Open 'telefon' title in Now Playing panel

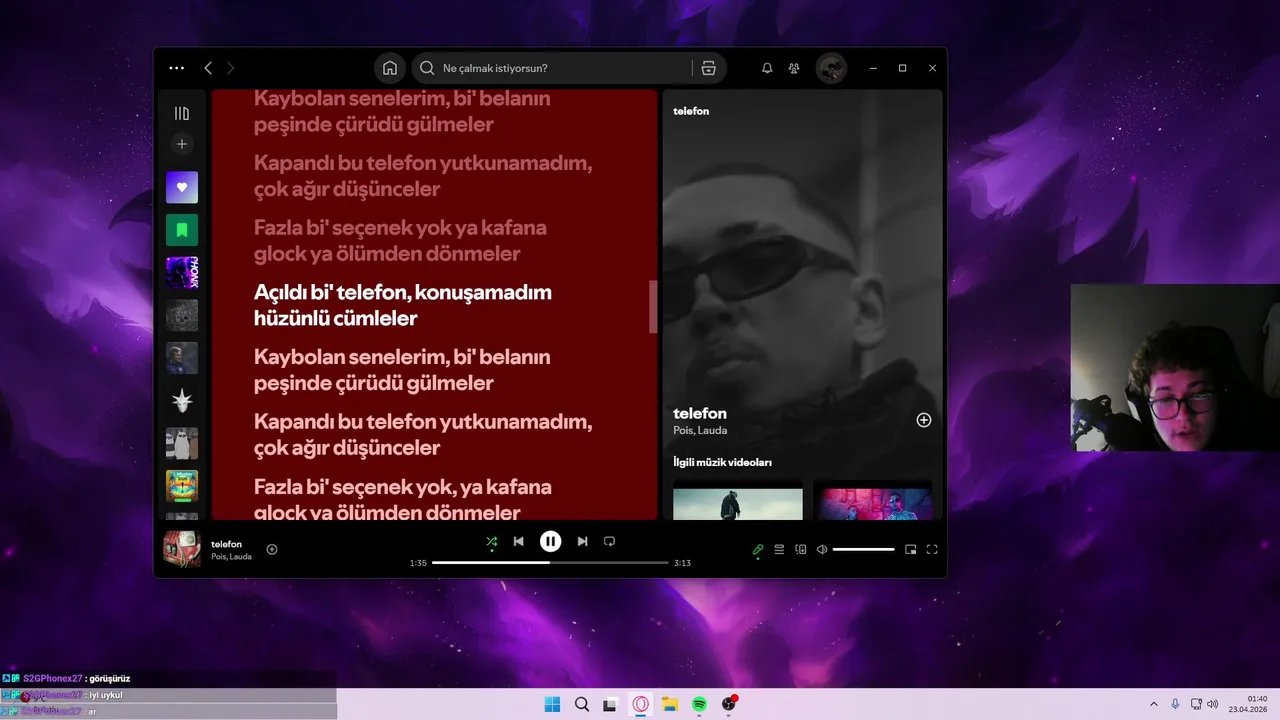point(700,413)
